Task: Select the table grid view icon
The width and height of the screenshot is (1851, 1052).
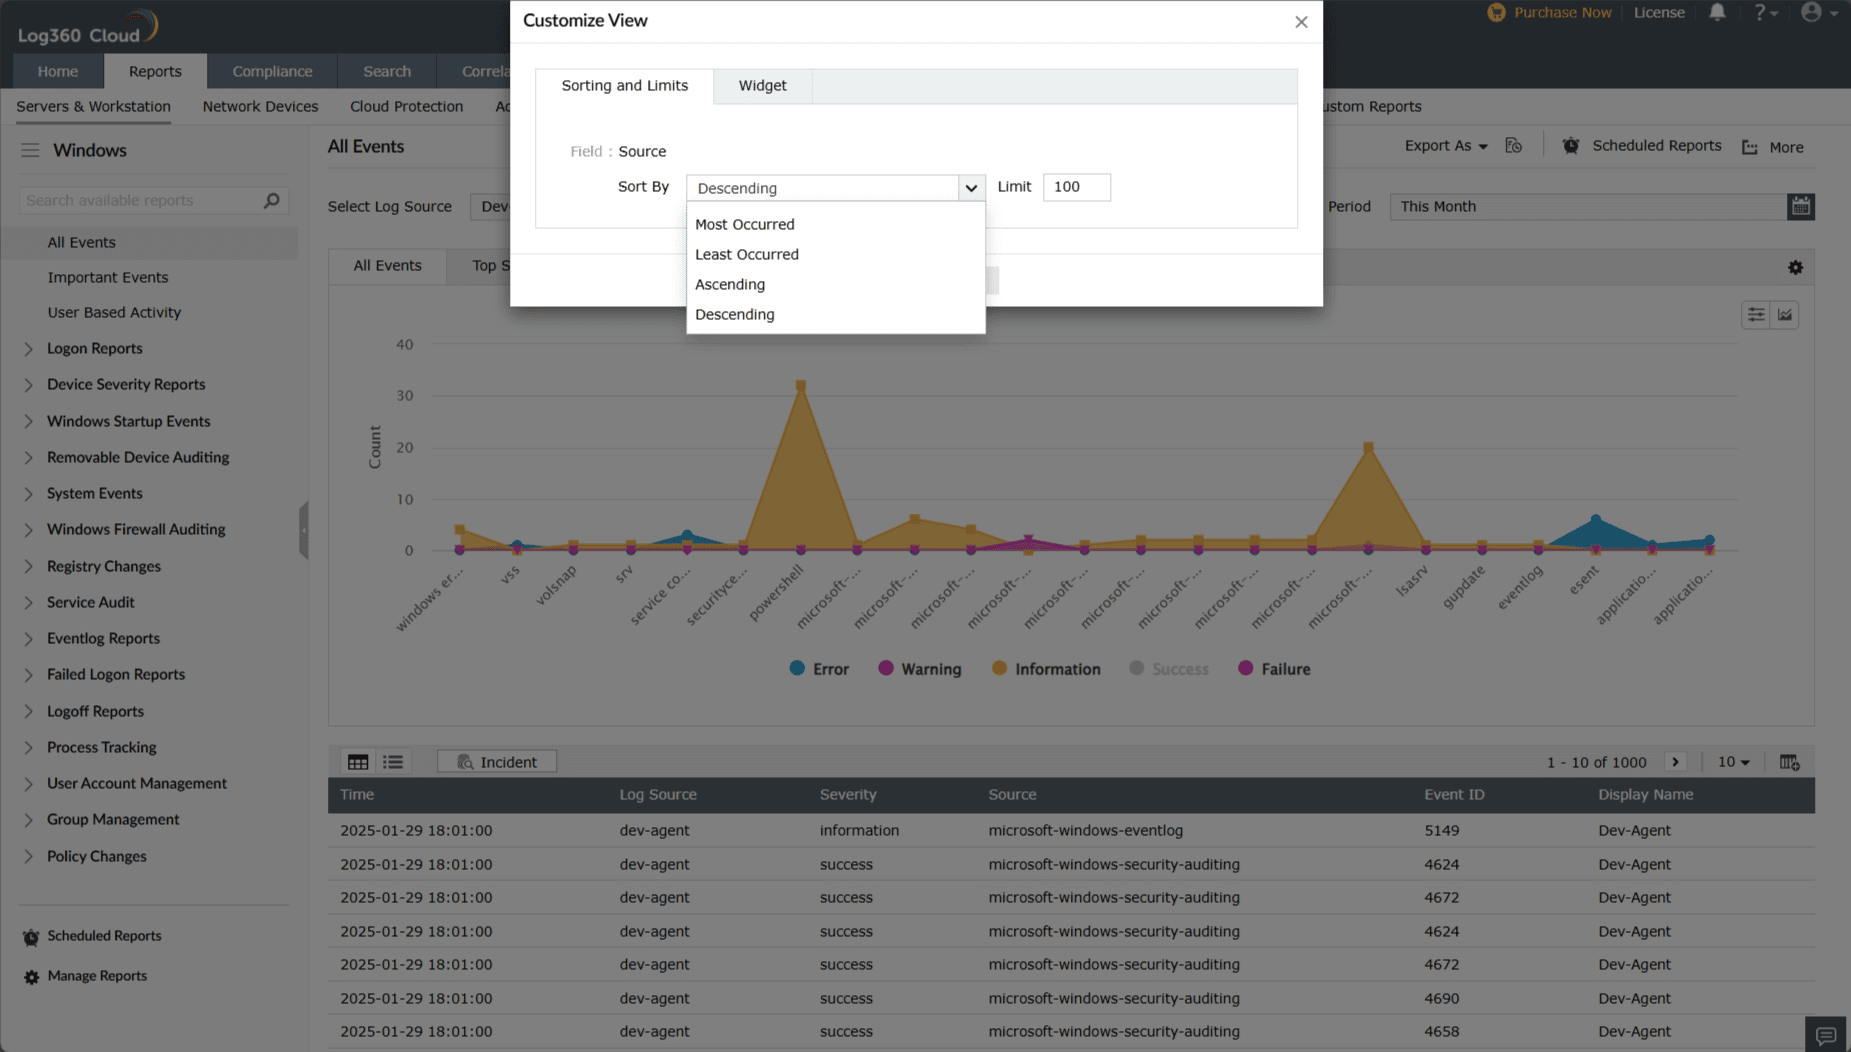Action: [x=357, y=761]
